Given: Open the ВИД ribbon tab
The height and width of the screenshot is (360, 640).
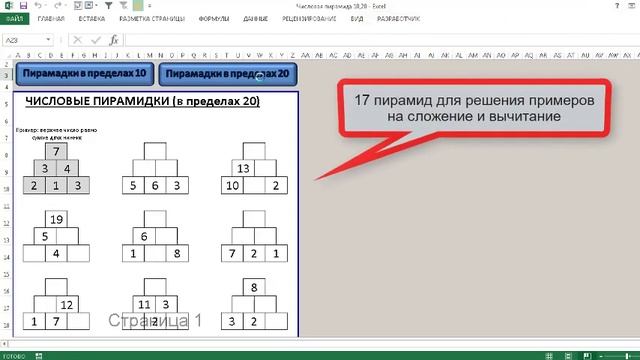Looking at the screenshot, I should click(357, 19).
